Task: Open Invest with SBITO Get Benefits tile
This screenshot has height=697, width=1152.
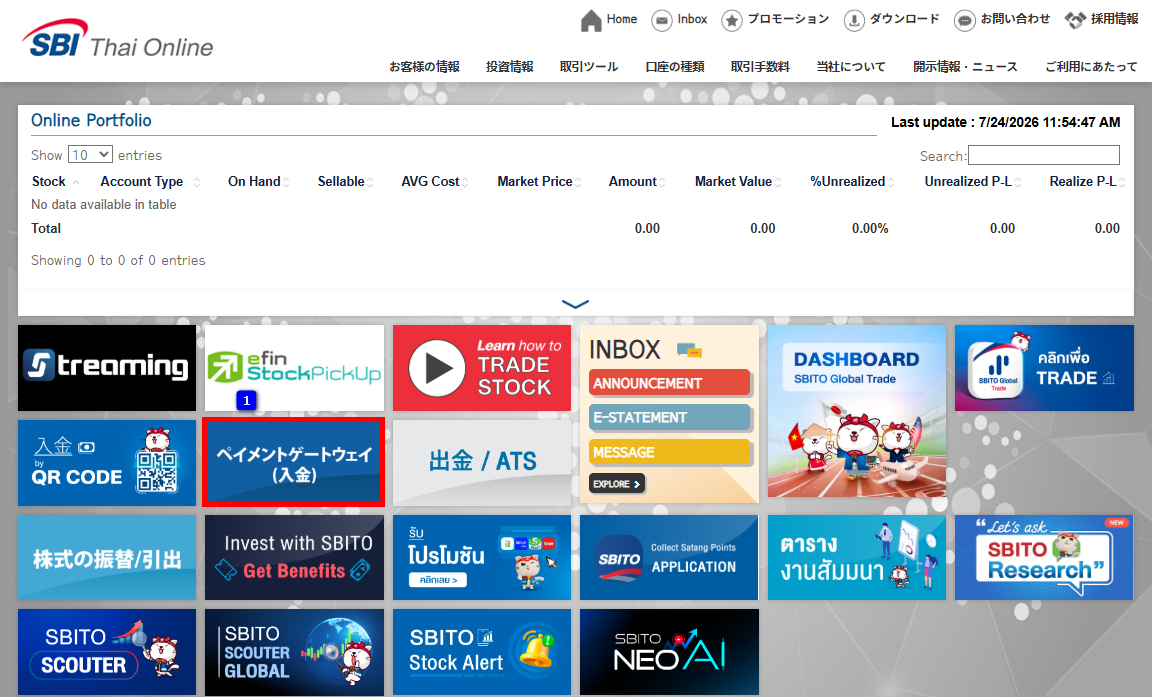Action: pyautogui.click(x=294, y=557)
